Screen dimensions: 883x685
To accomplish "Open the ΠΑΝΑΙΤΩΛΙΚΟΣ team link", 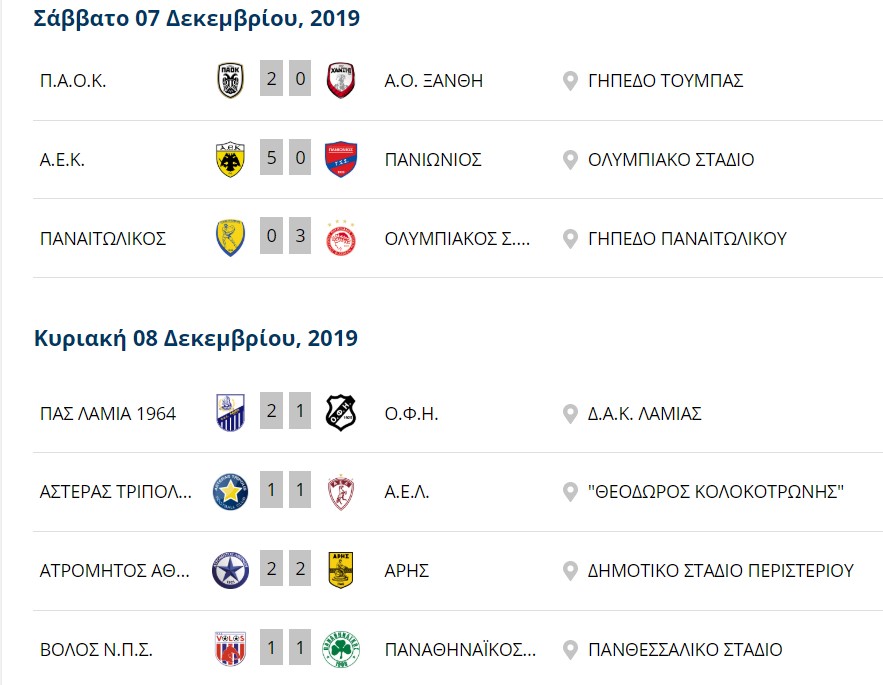I will click(103, 239).
